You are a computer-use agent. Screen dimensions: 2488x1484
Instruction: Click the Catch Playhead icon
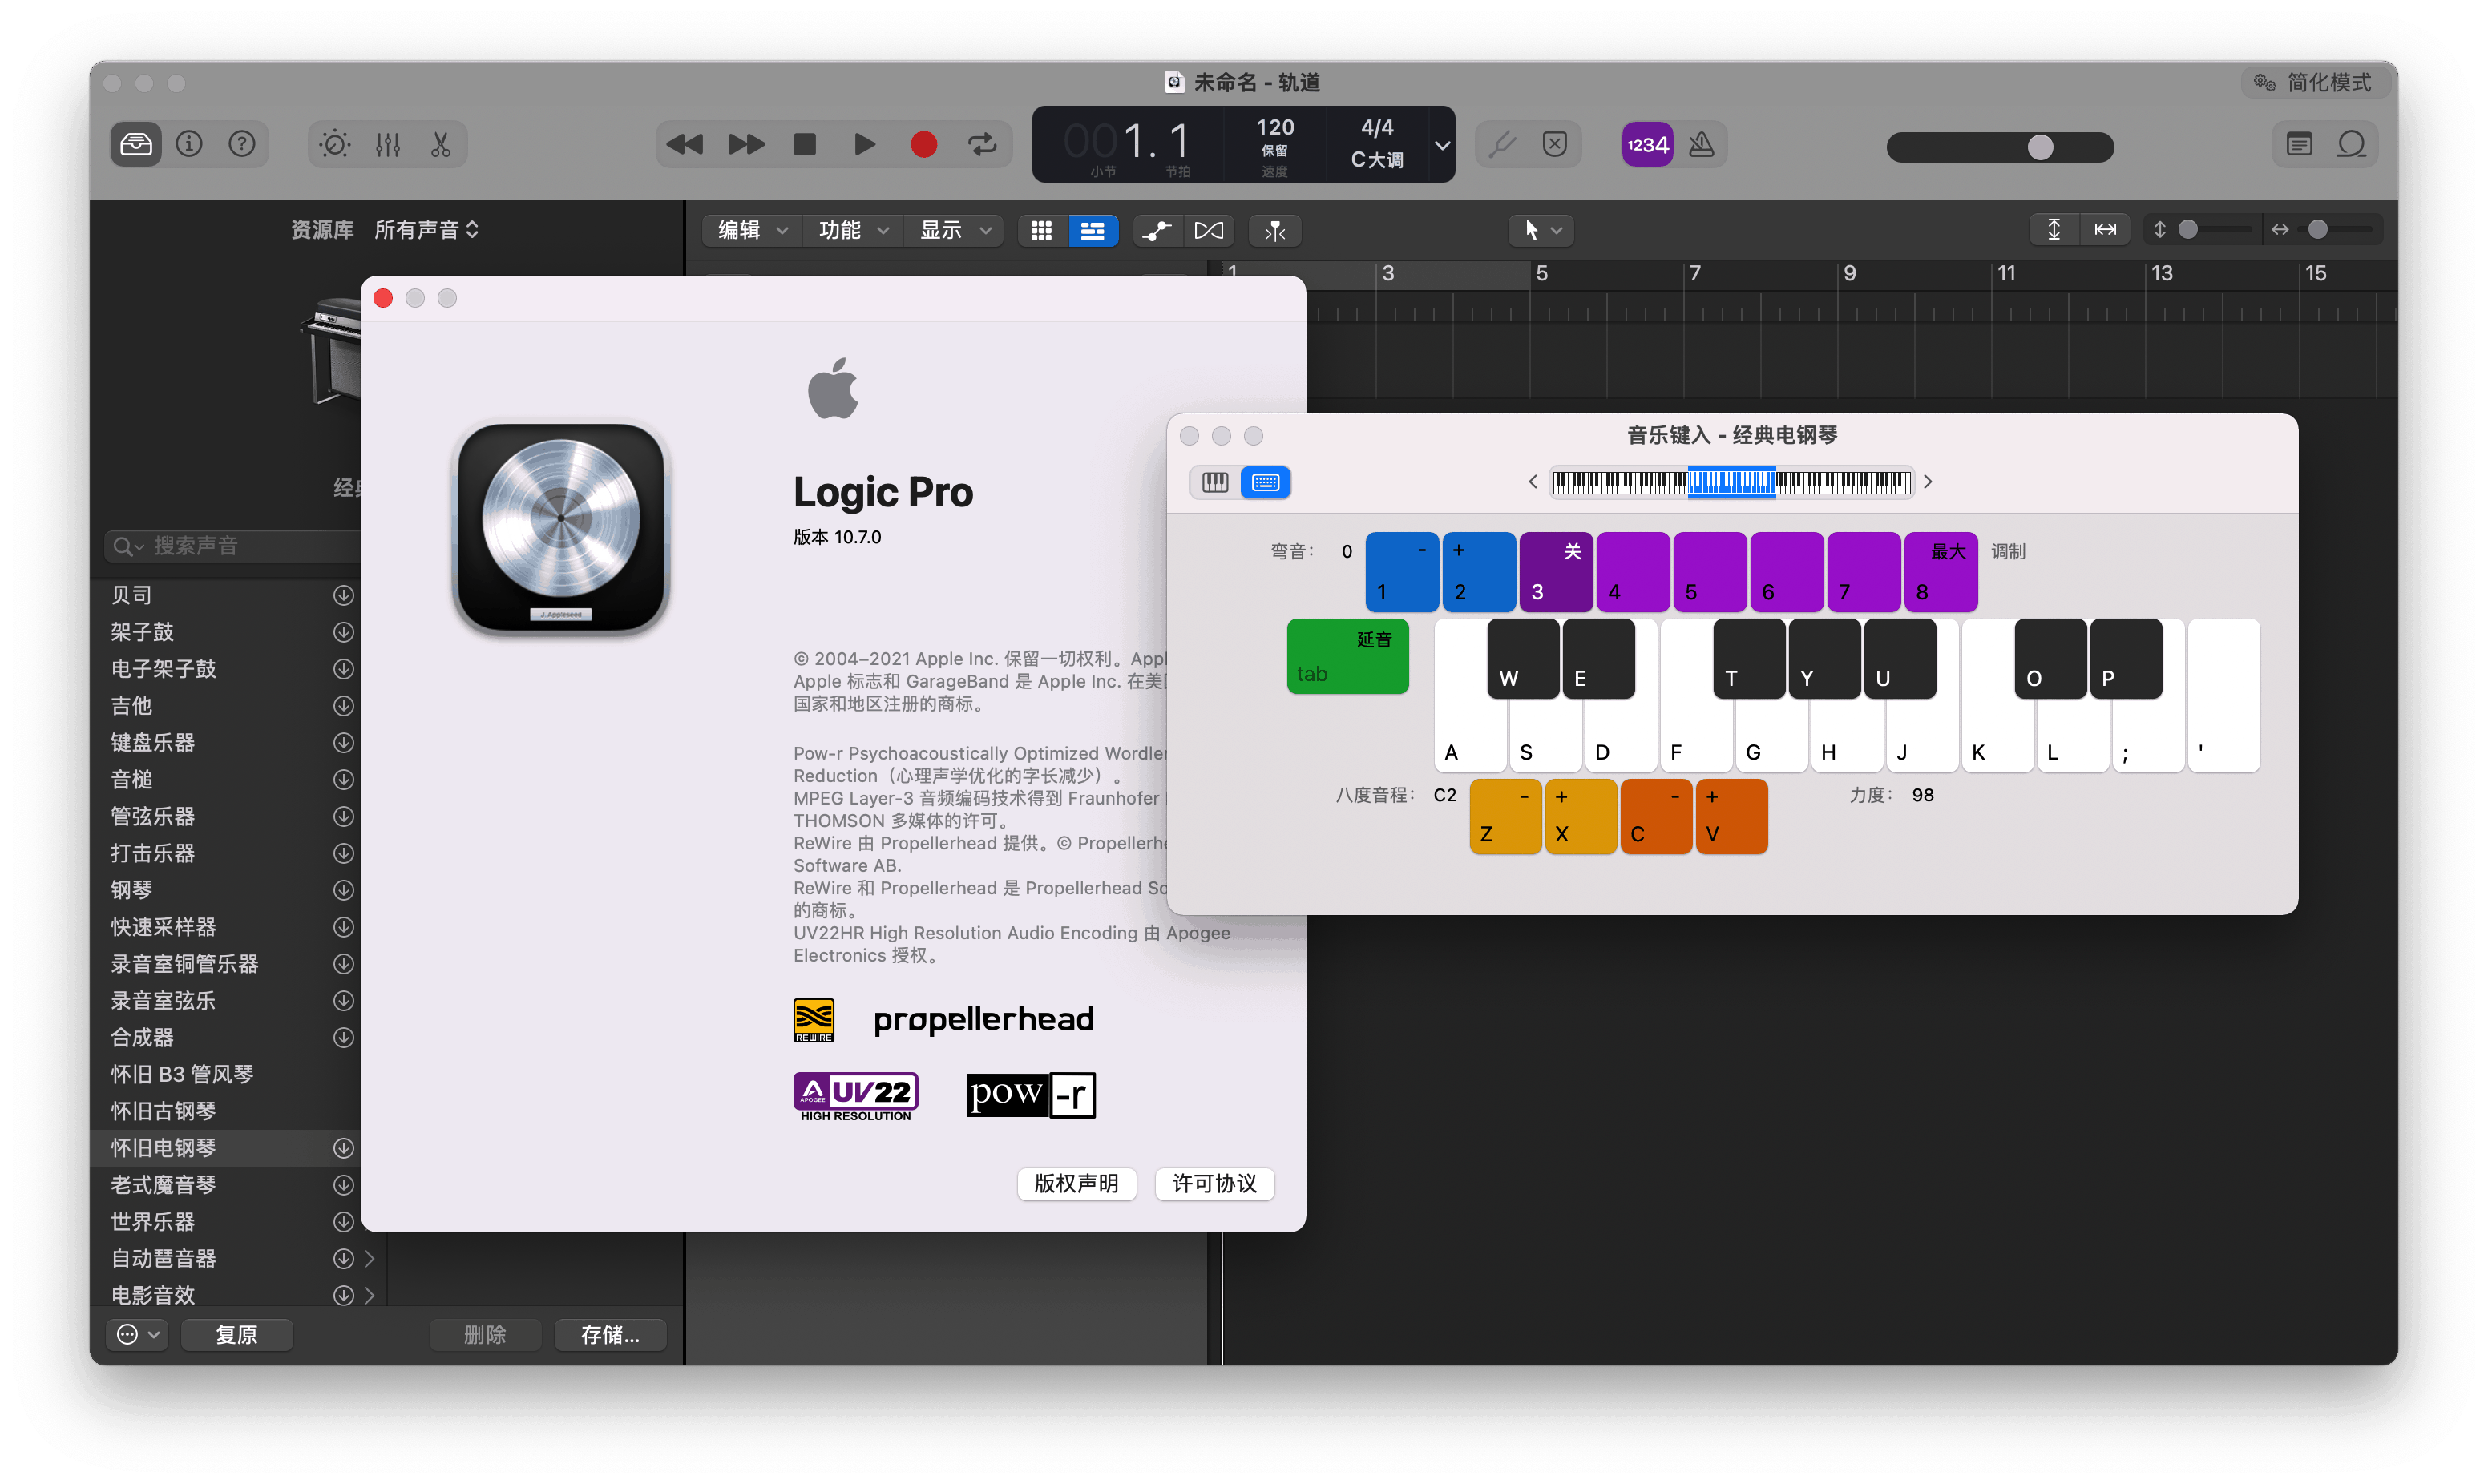[x=1275, y=231]
